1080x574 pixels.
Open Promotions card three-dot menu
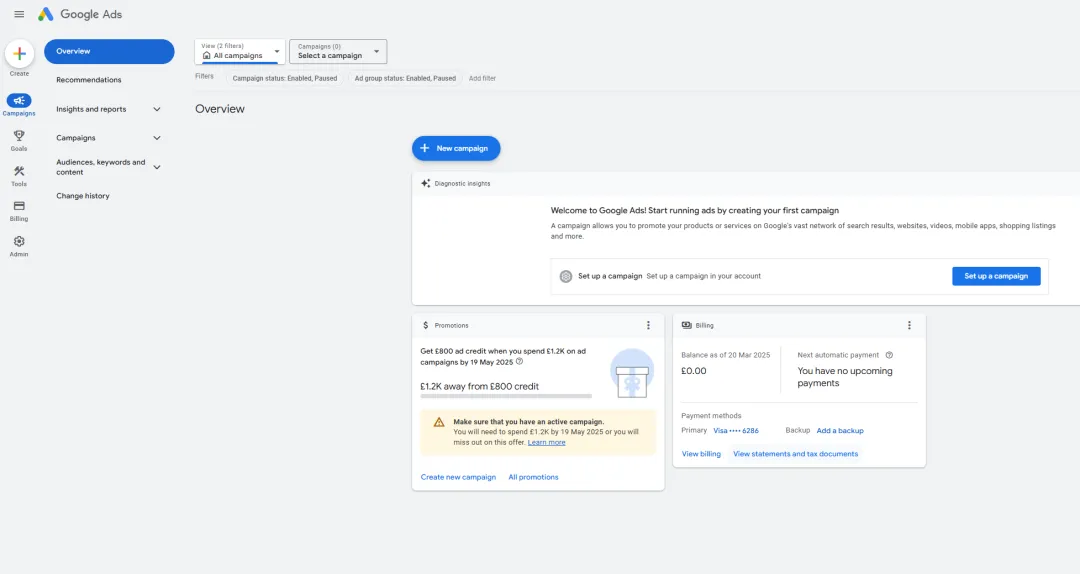pyautogui.click(x=648, y=325)
